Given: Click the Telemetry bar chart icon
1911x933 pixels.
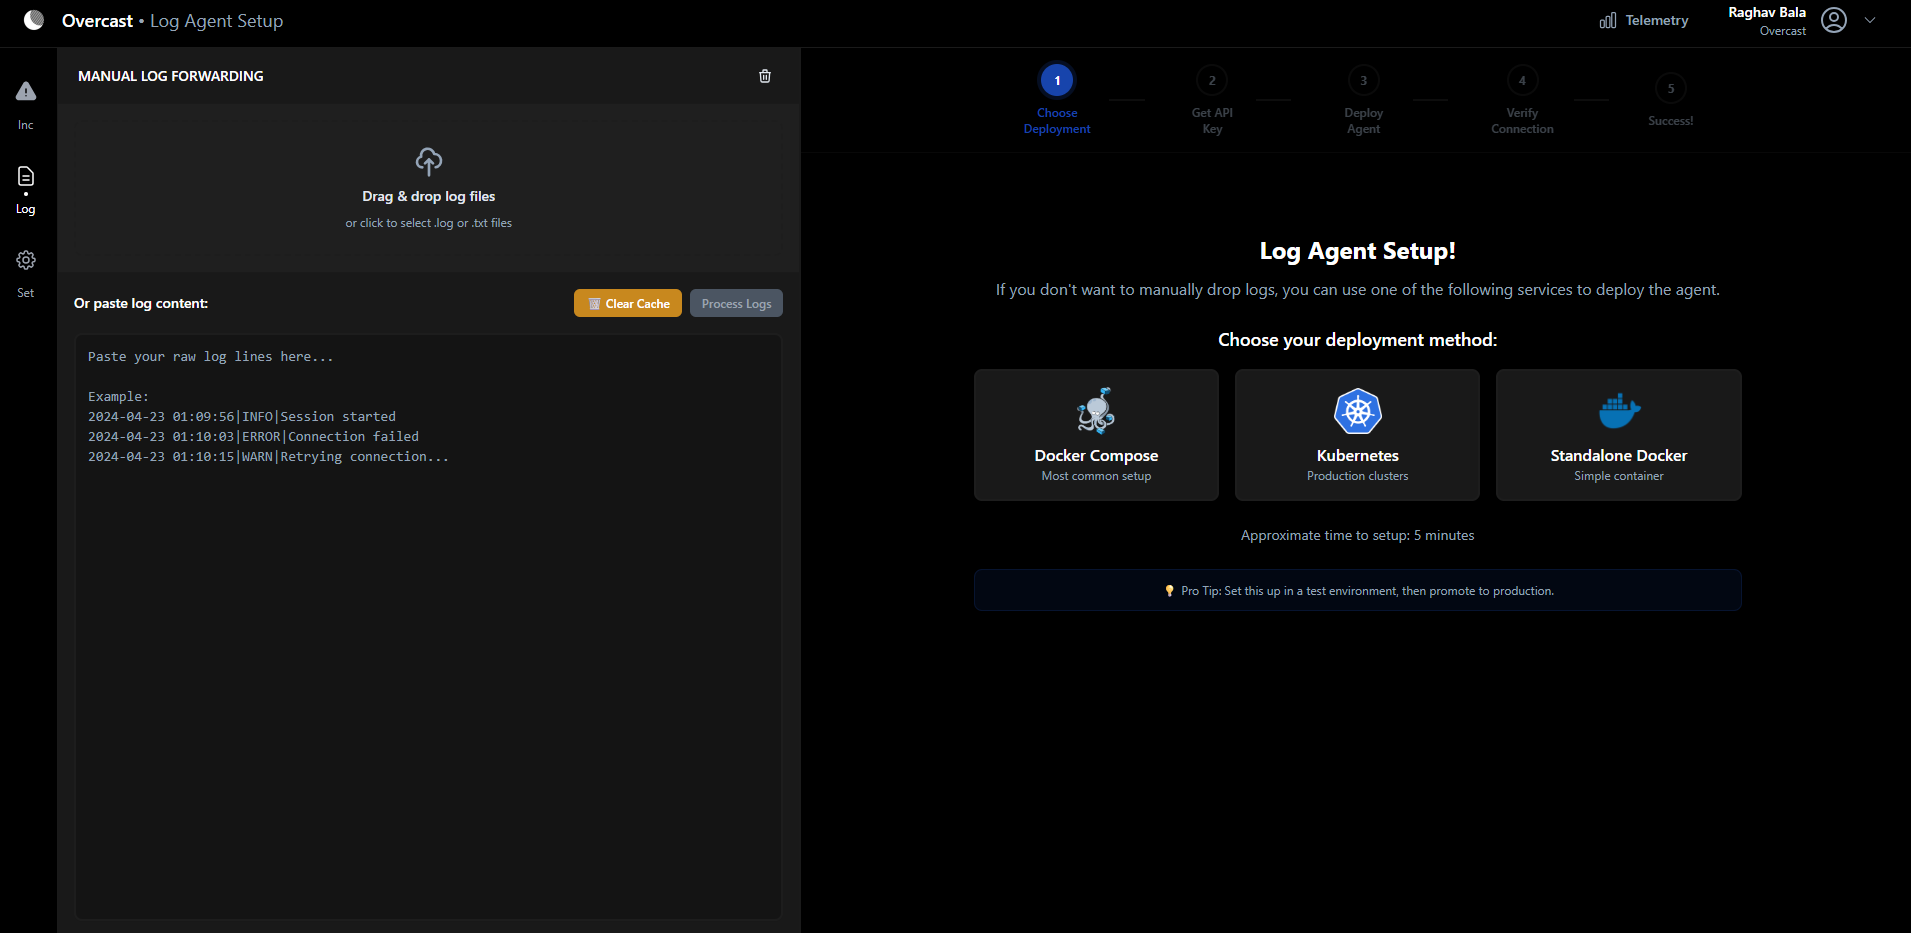Looking at the screenshot, I should [1608, 20].
